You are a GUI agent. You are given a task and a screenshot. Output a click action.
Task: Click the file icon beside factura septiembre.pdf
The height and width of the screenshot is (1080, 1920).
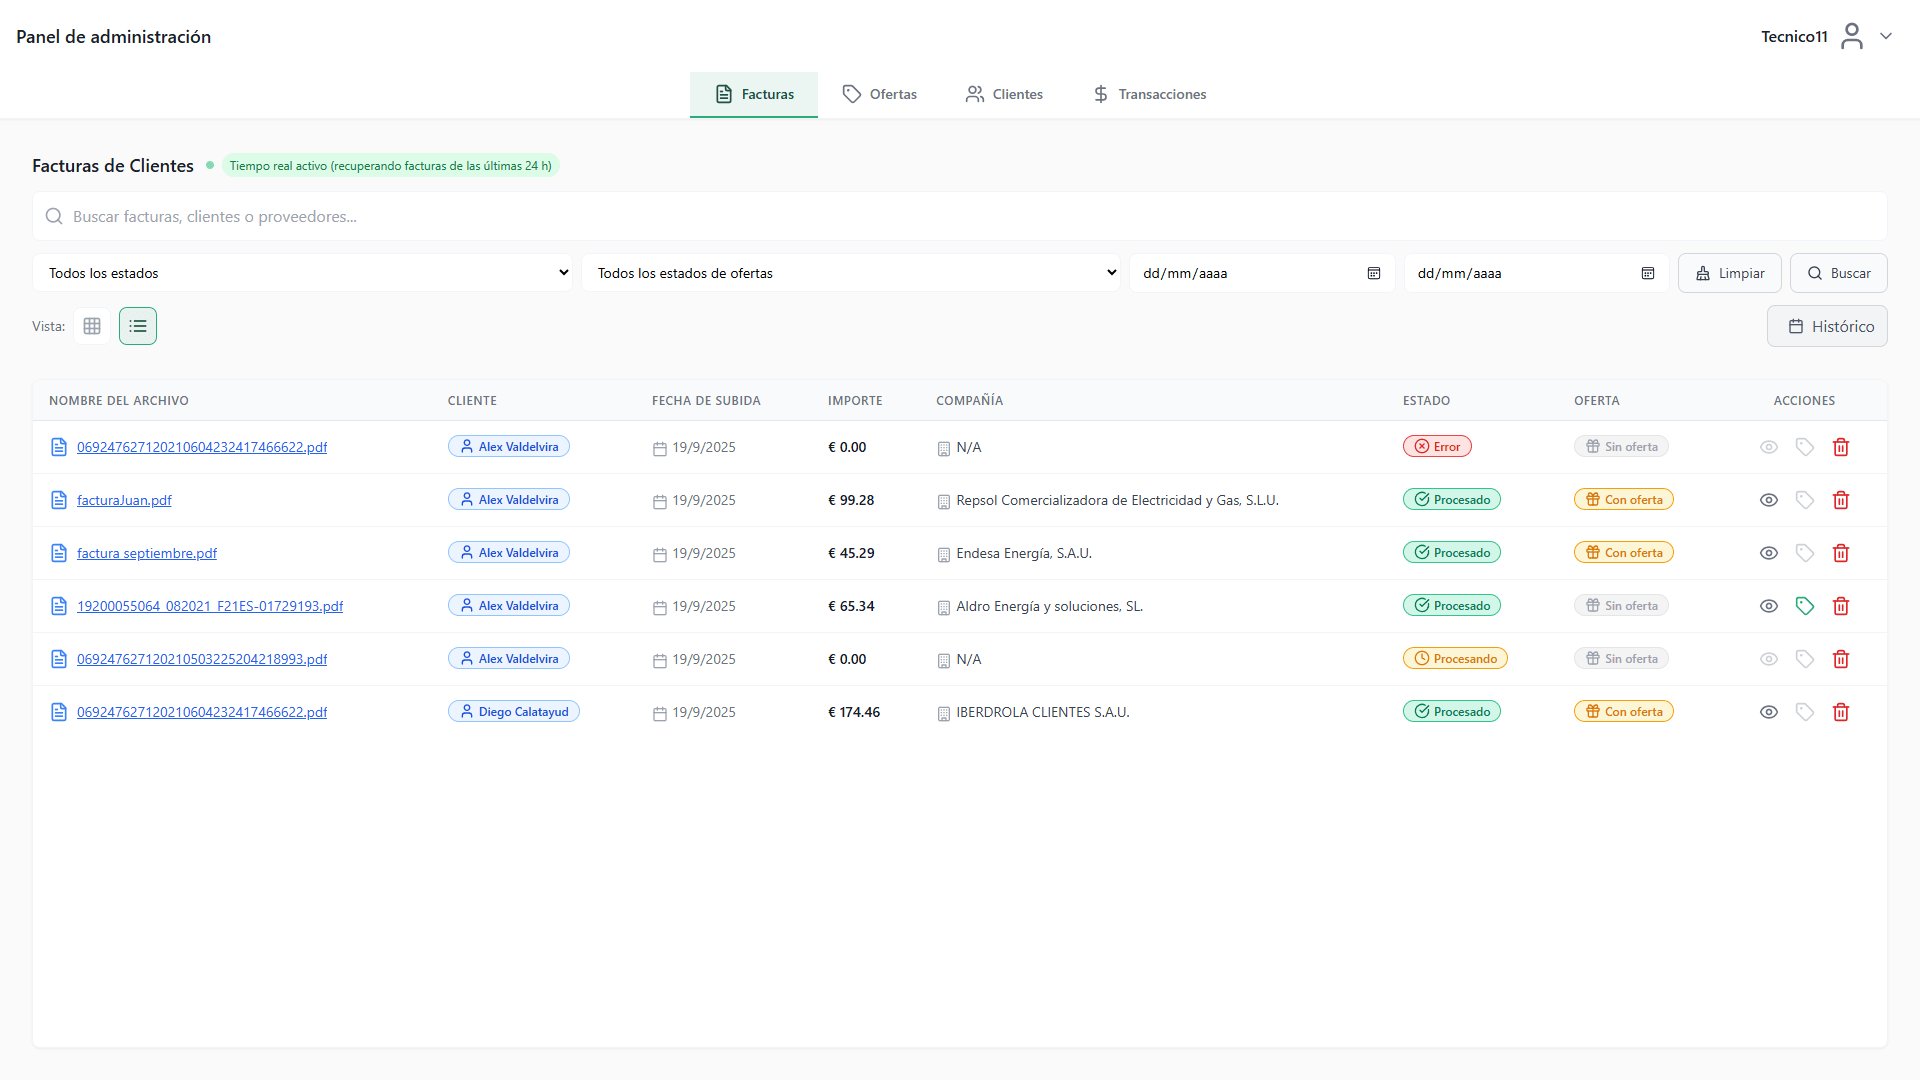[x=59, y=553]
